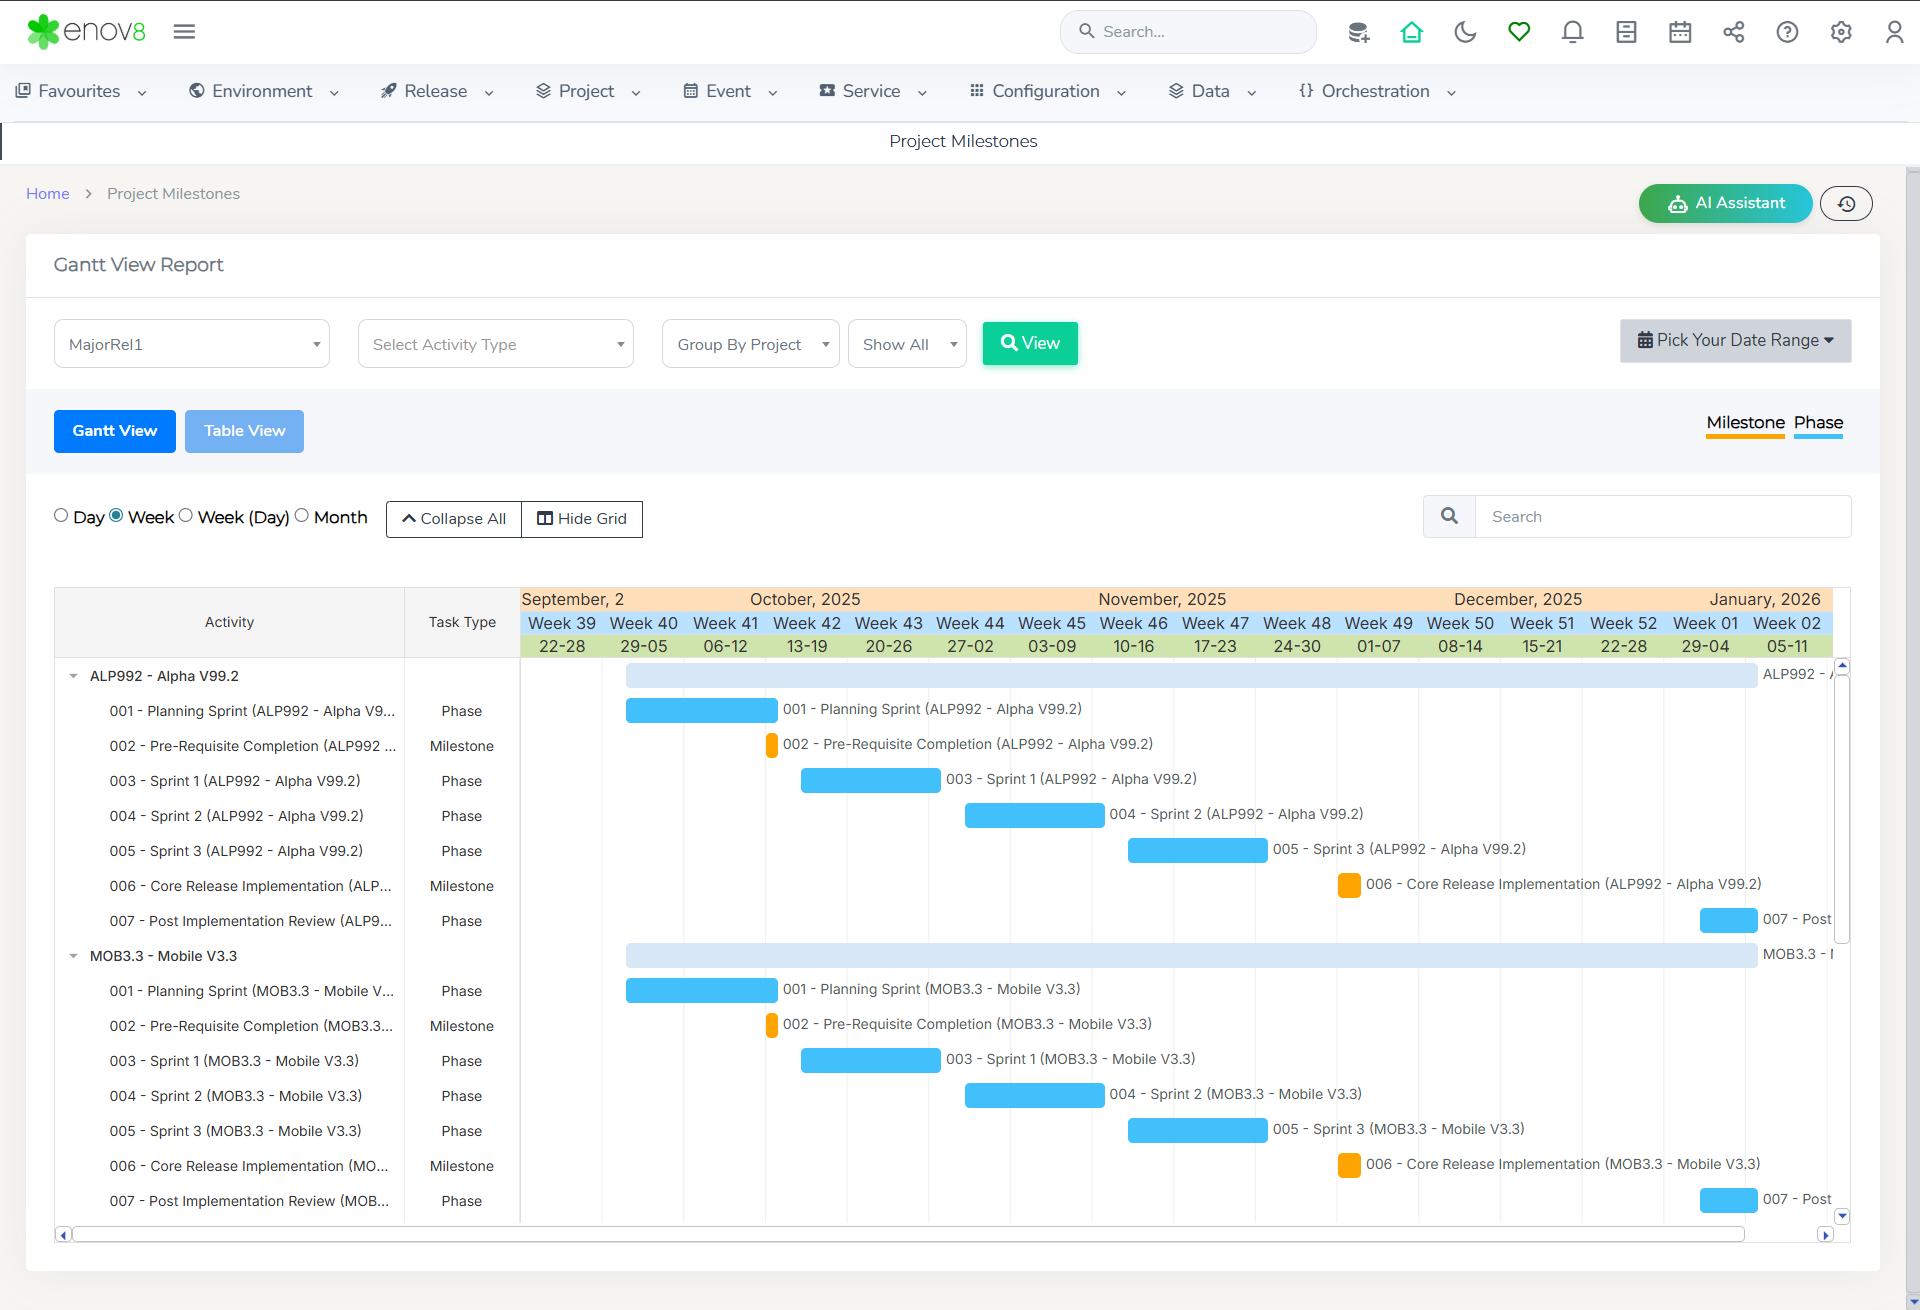Switch to Table View tab
Screen dimensions: 1920x1310
click(x=244, y=431)
